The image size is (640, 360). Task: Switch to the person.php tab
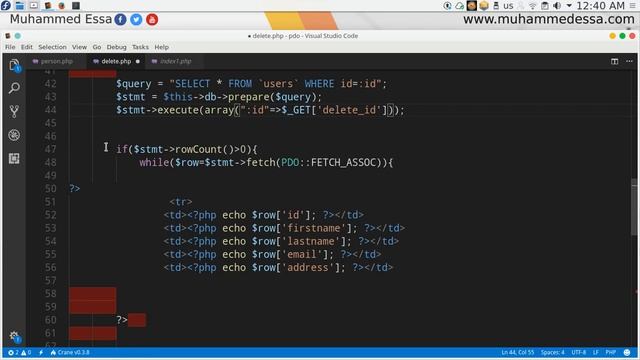pyautogui.click(x=56, y=61)
